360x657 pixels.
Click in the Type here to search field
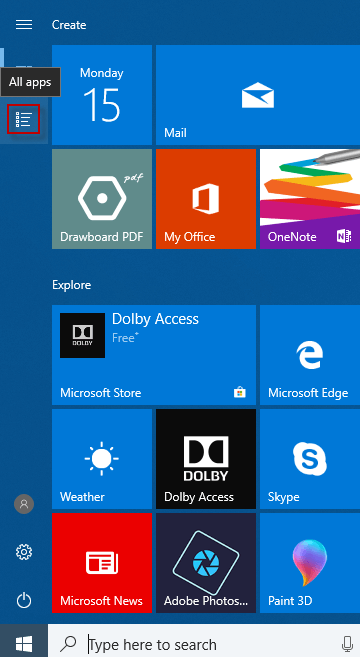(x=204, y=641)
